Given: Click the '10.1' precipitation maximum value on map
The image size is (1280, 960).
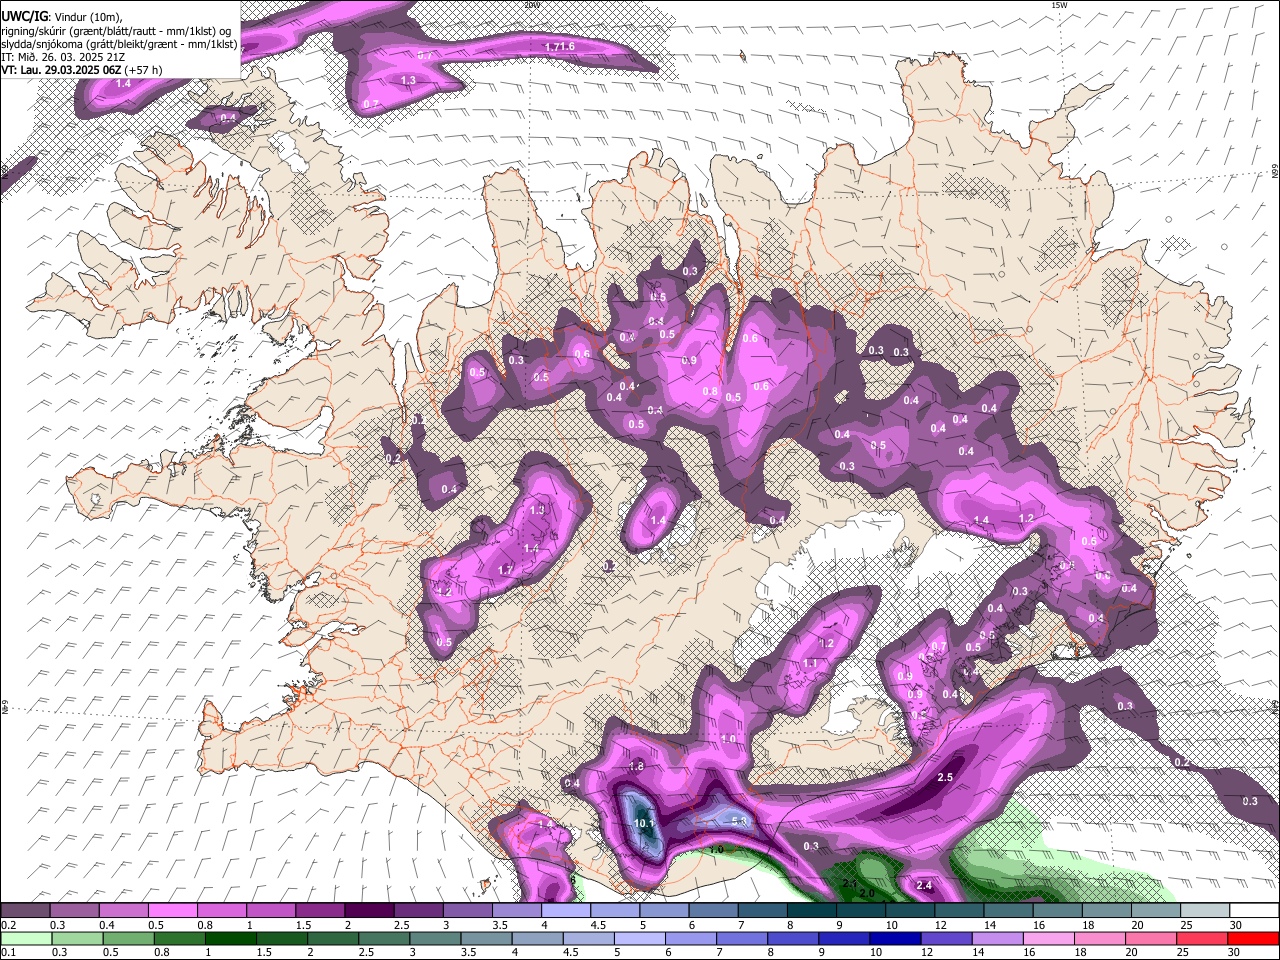Looking at the screenshot, I should 644,824.
